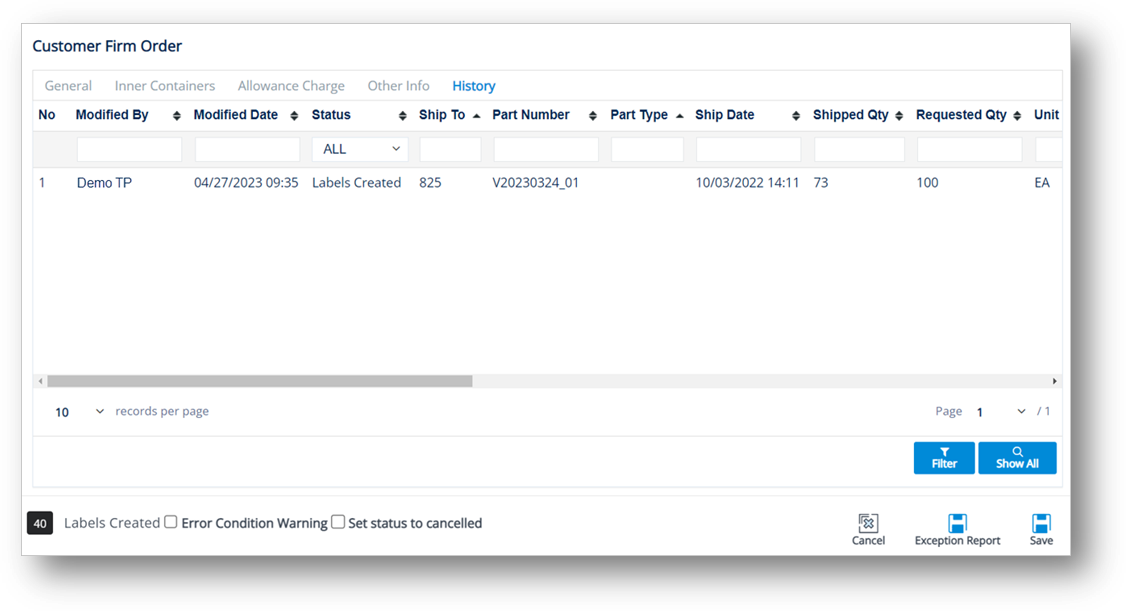This screenshot has height=611, width=1126.
Task: Click the Demo TP cell
Action: (104, 182)
